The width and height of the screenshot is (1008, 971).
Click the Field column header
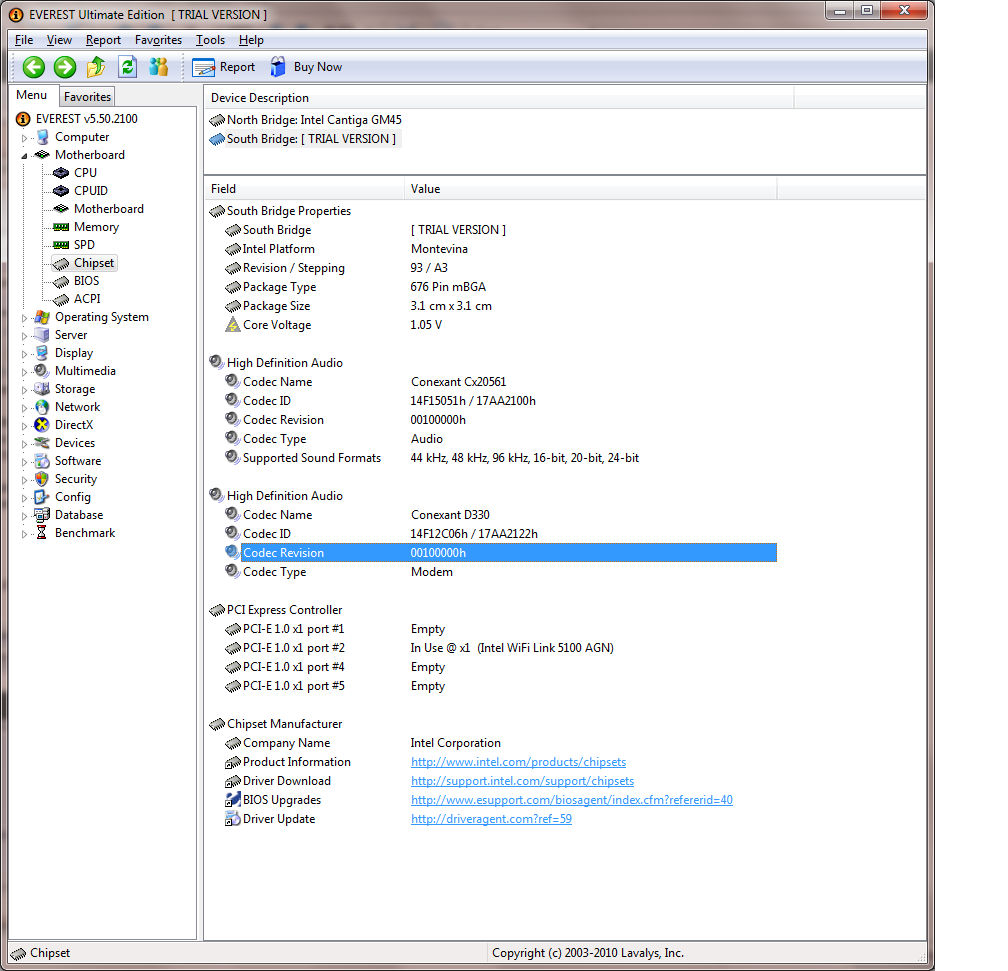click(x=305, y=189)
